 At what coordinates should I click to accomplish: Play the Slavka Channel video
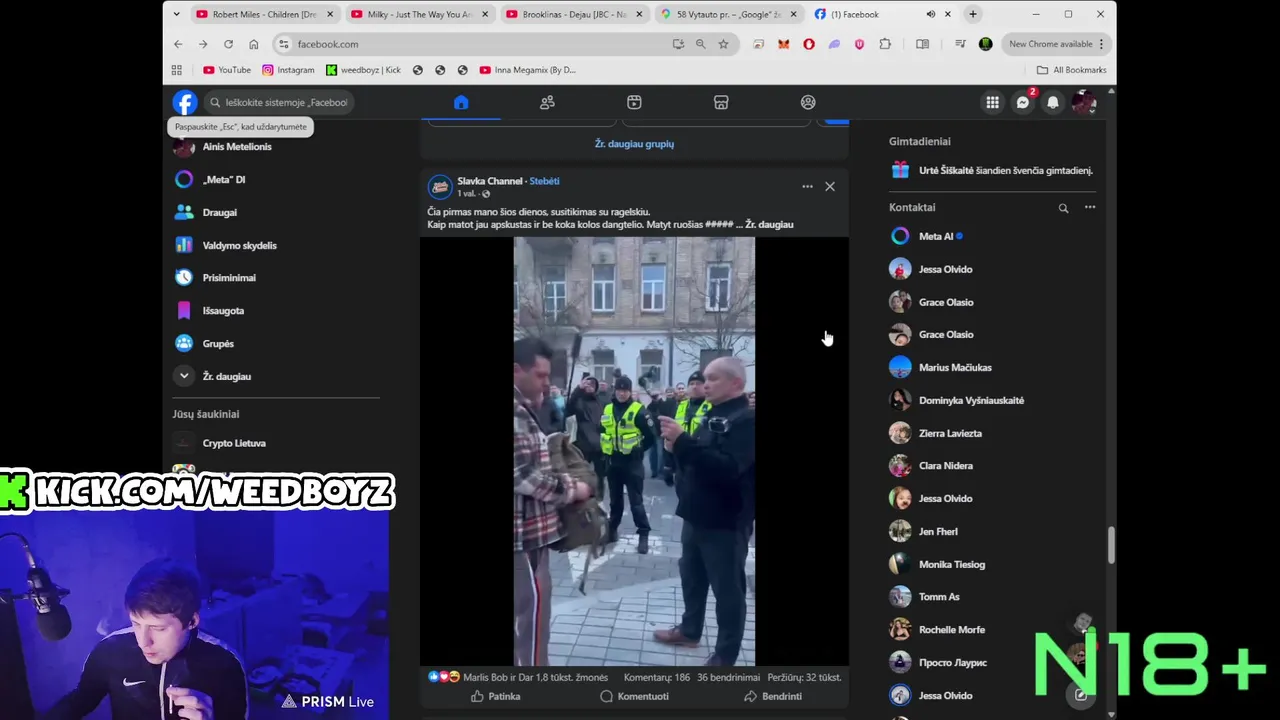(x=634, y=451)
